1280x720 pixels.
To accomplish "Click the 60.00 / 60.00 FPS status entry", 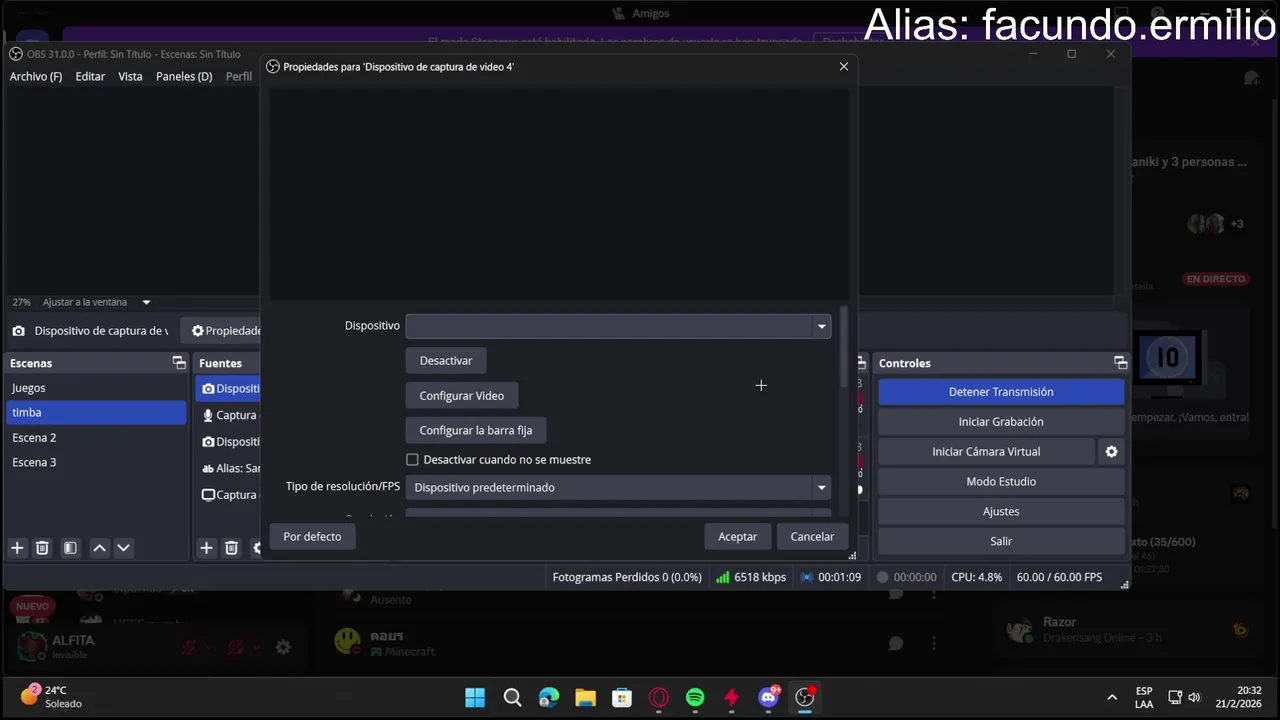I will (1059, 577).
